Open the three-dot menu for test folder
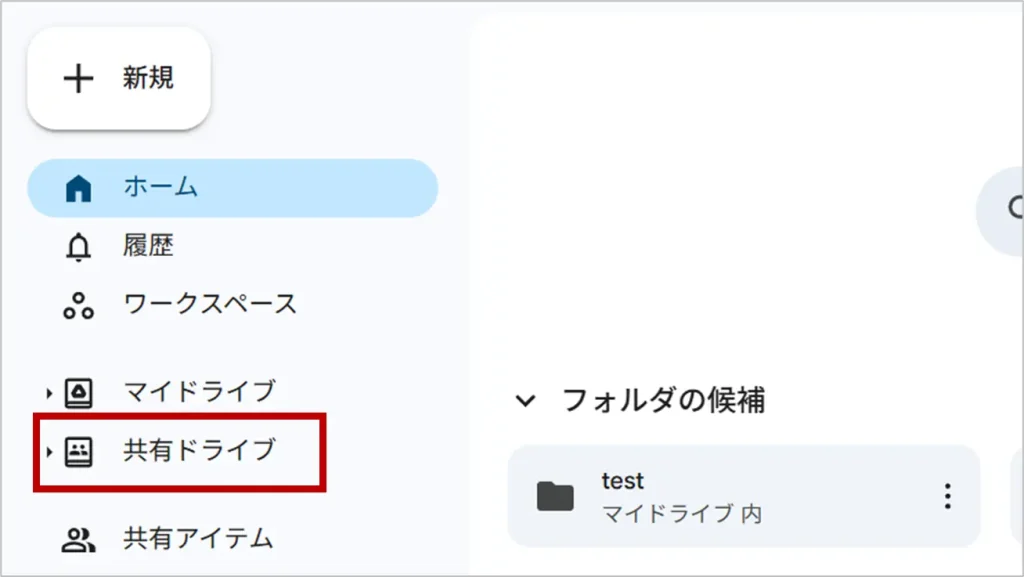The height and width of the screenshot is (577, 1024). [x=946, y=496]
